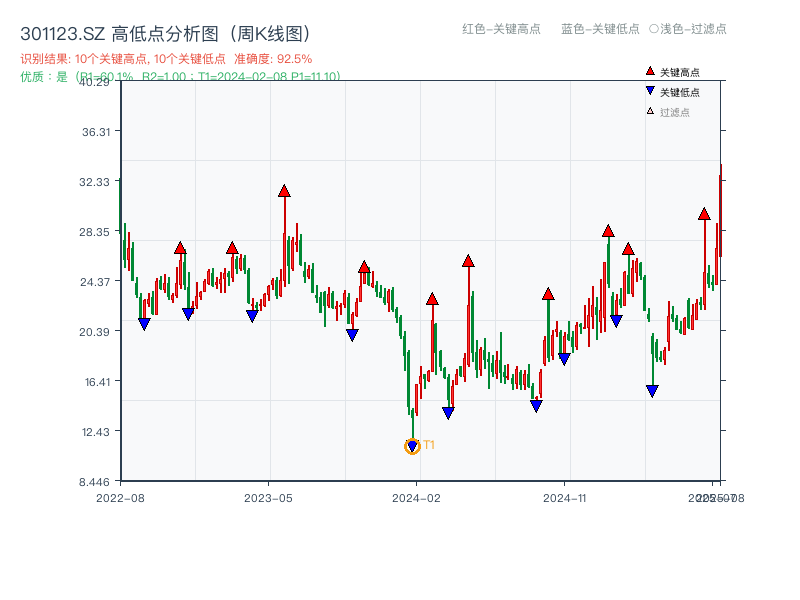Image resolution: width=800 pixels, height=600 pixels.
Task: Click the 浅色-过滤点 circle label
Action: (x=688, y=29)
